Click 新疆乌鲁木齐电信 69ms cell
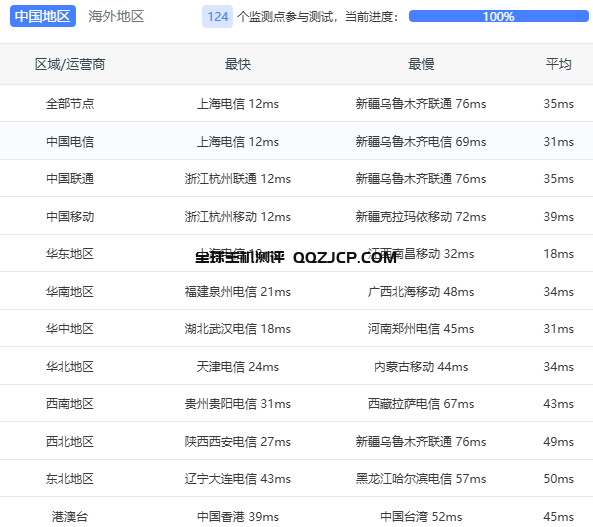This screenshot has height=527, width=593. point(421,141)
